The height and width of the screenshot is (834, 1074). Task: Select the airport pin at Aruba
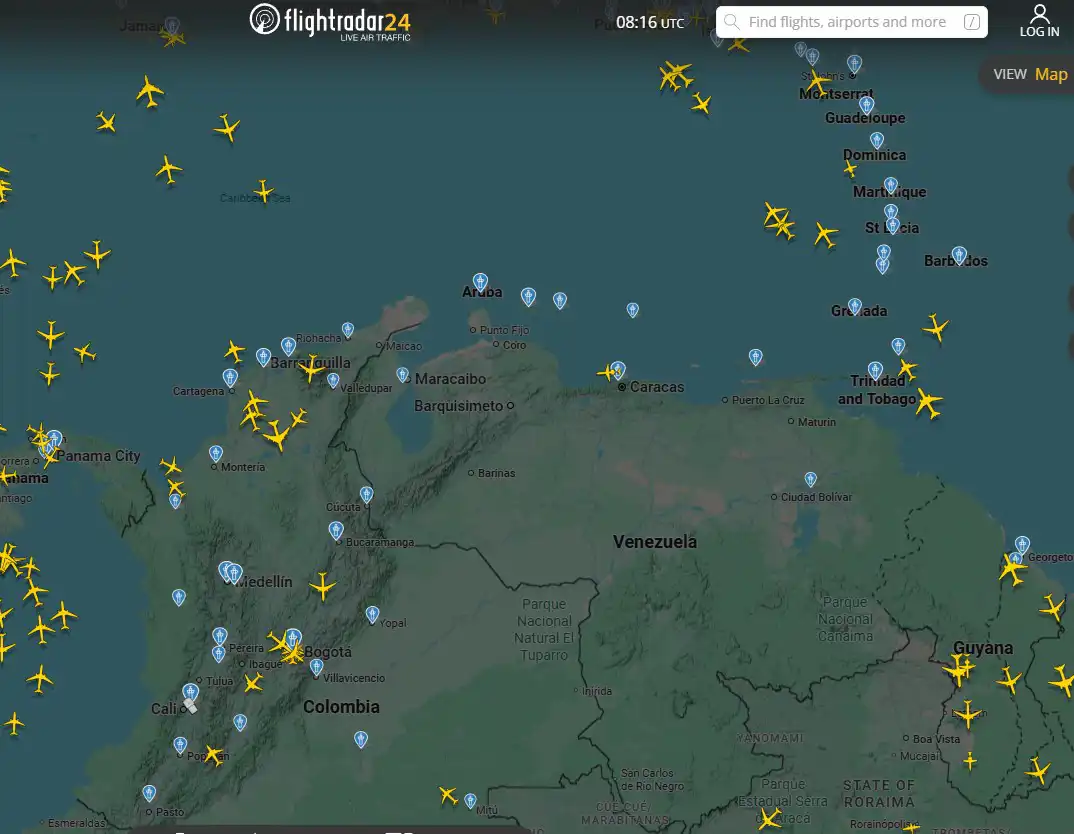480,282
